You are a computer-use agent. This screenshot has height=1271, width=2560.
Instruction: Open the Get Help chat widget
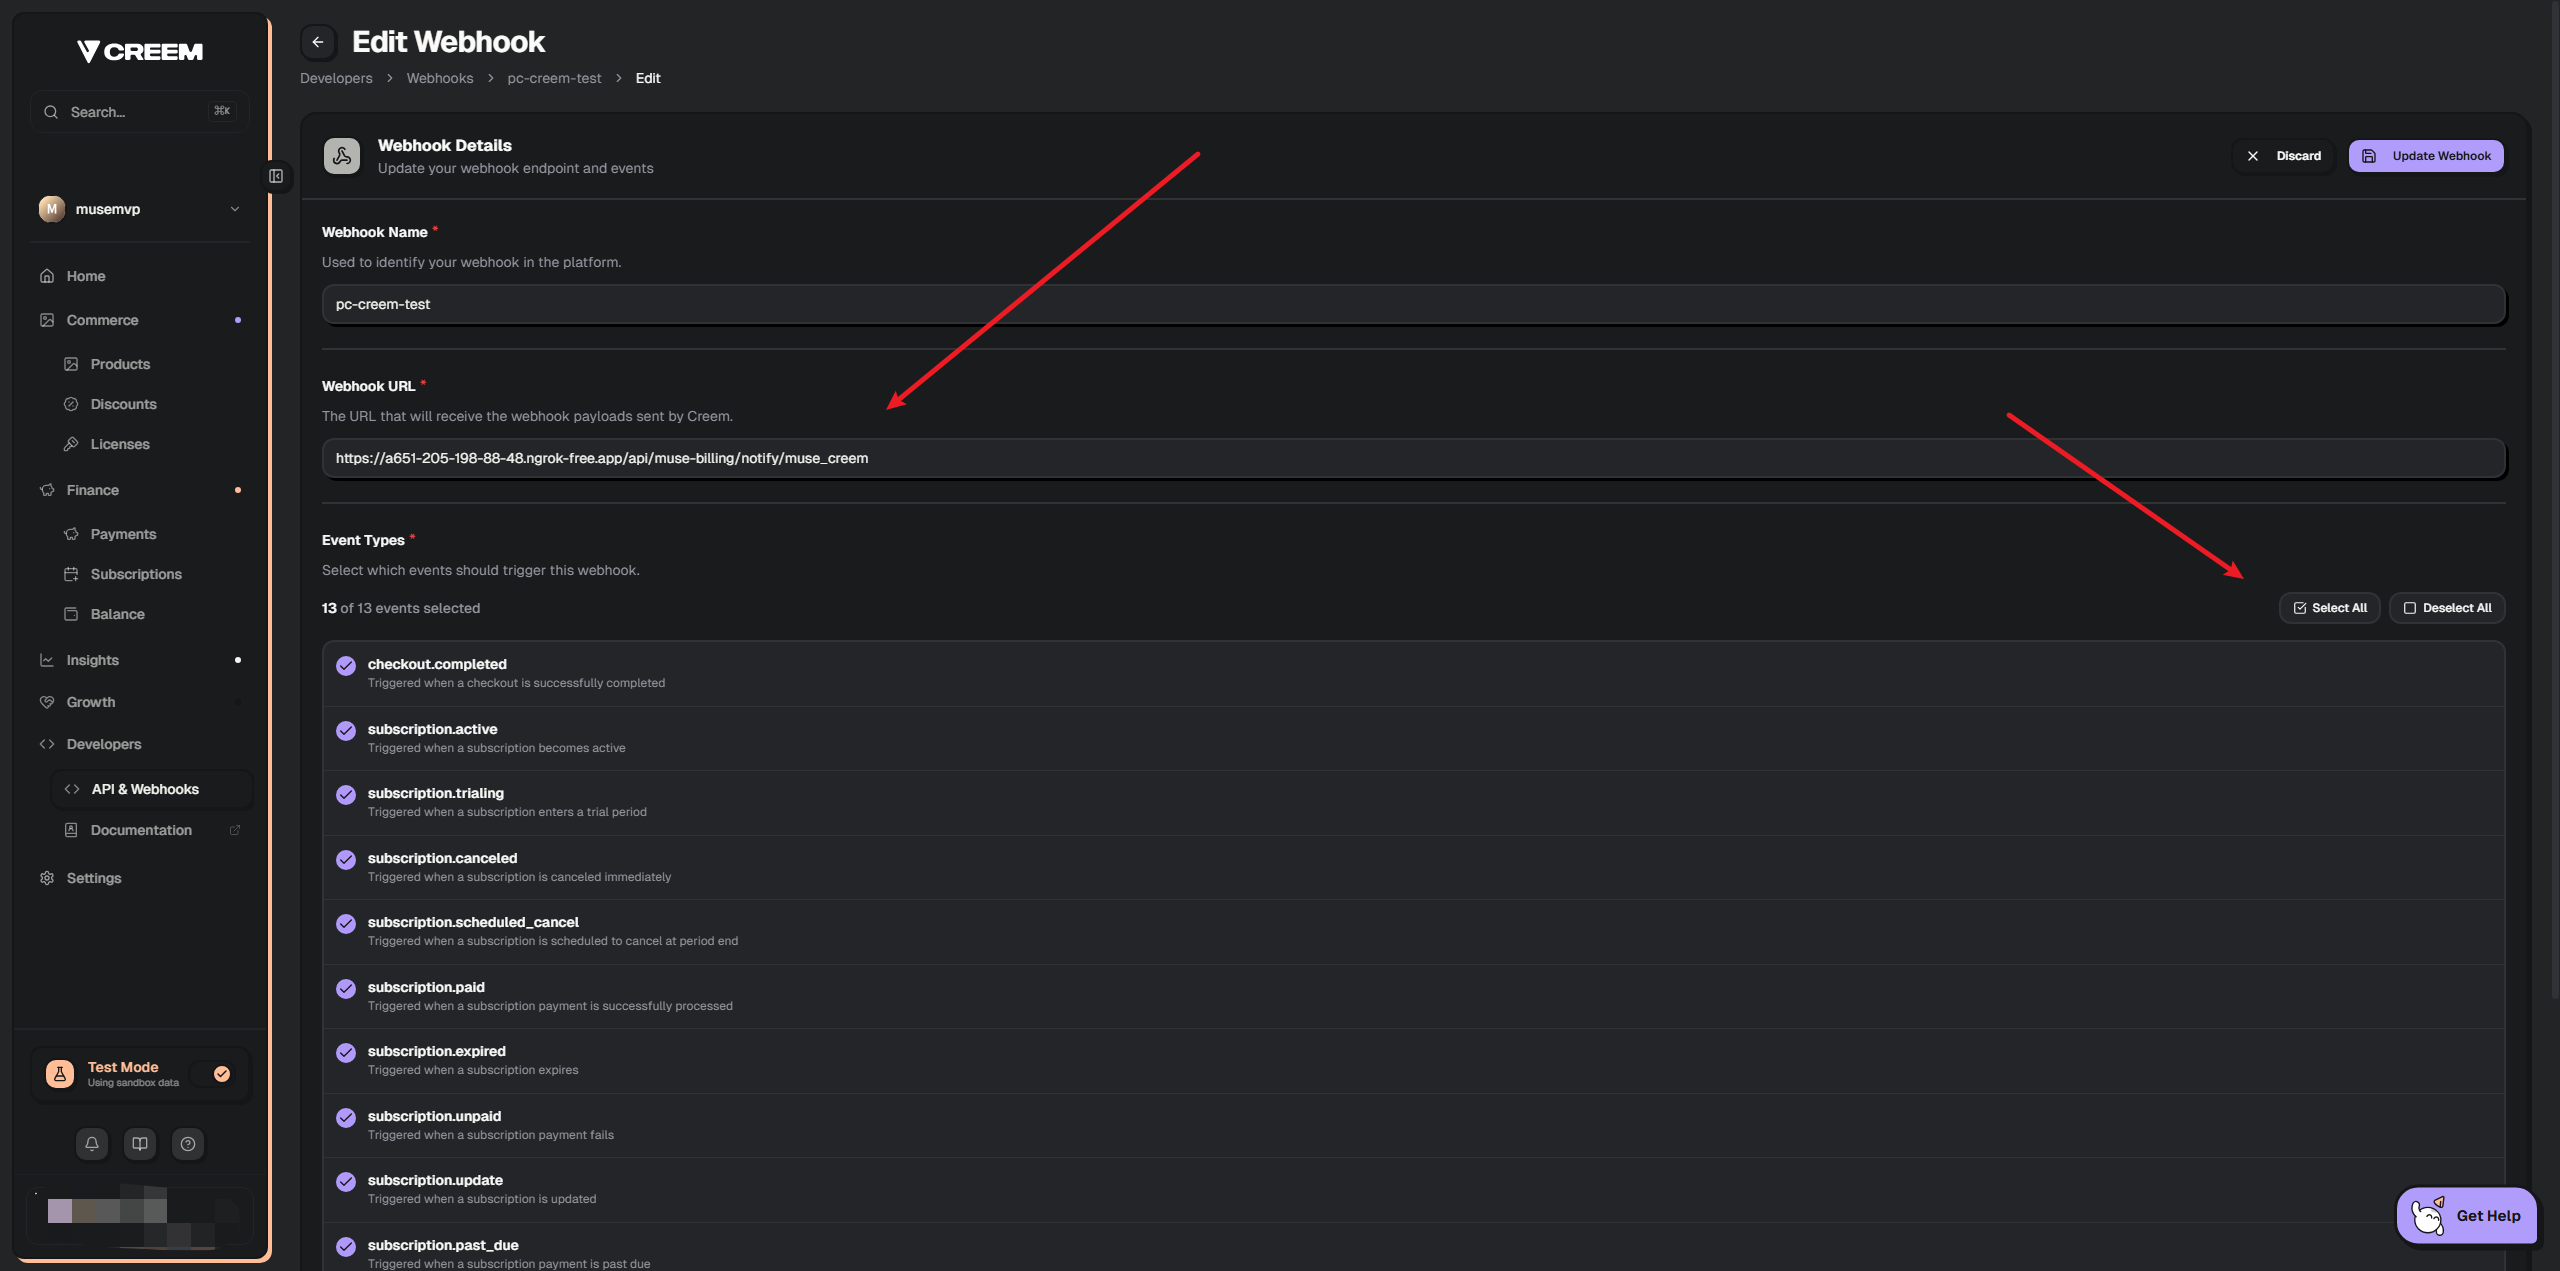tap(2466, 1216)
